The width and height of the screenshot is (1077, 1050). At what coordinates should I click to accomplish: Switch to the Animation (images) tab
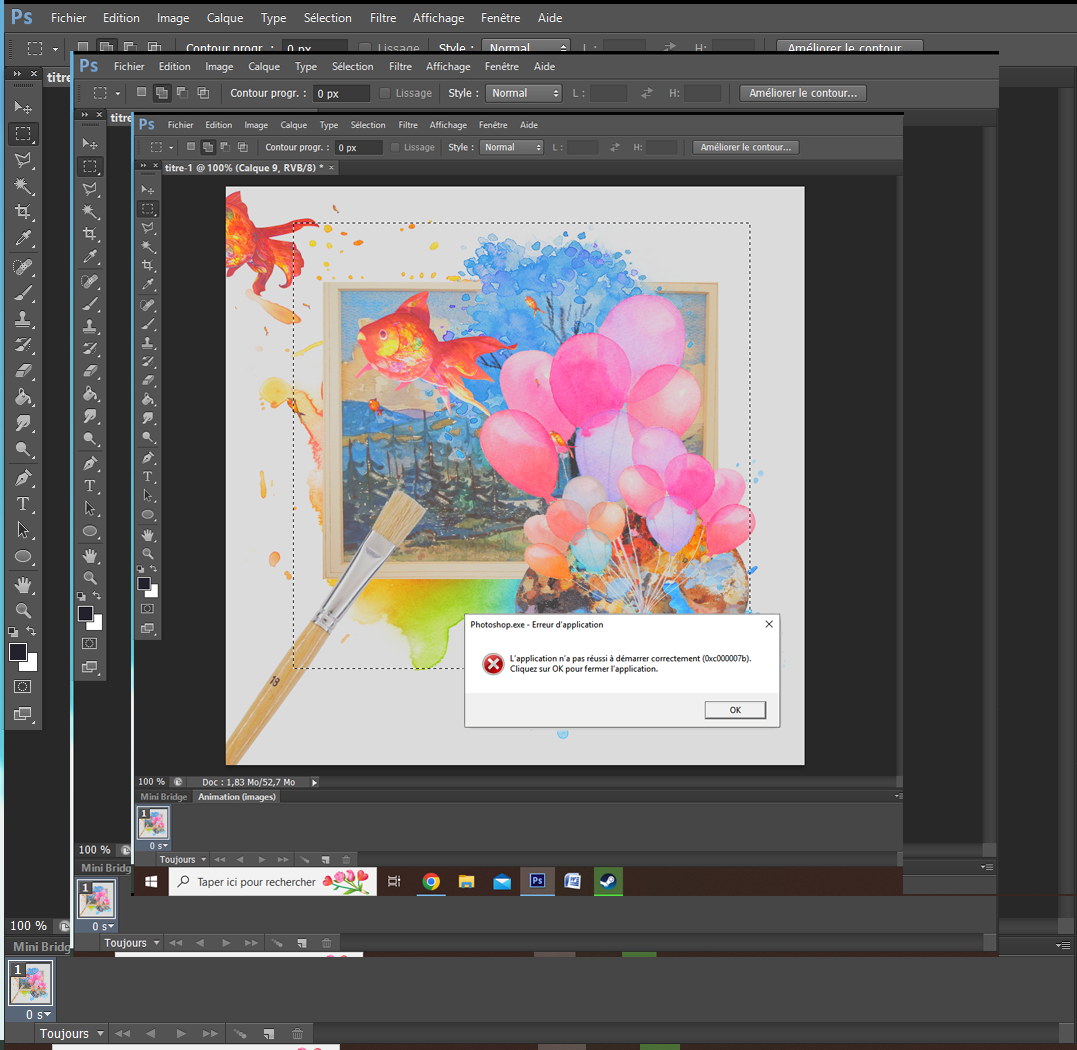[237, 797]
